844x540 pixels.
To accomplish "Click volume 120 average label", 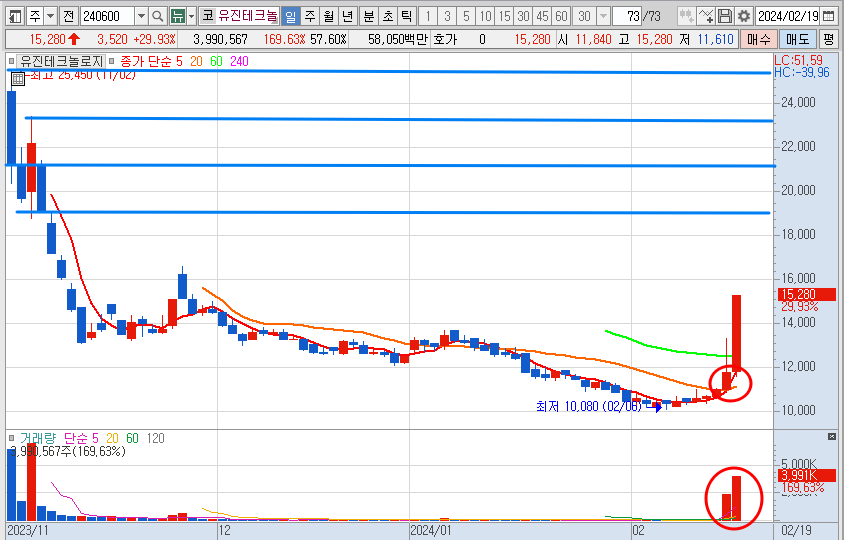I will [156, 438].
